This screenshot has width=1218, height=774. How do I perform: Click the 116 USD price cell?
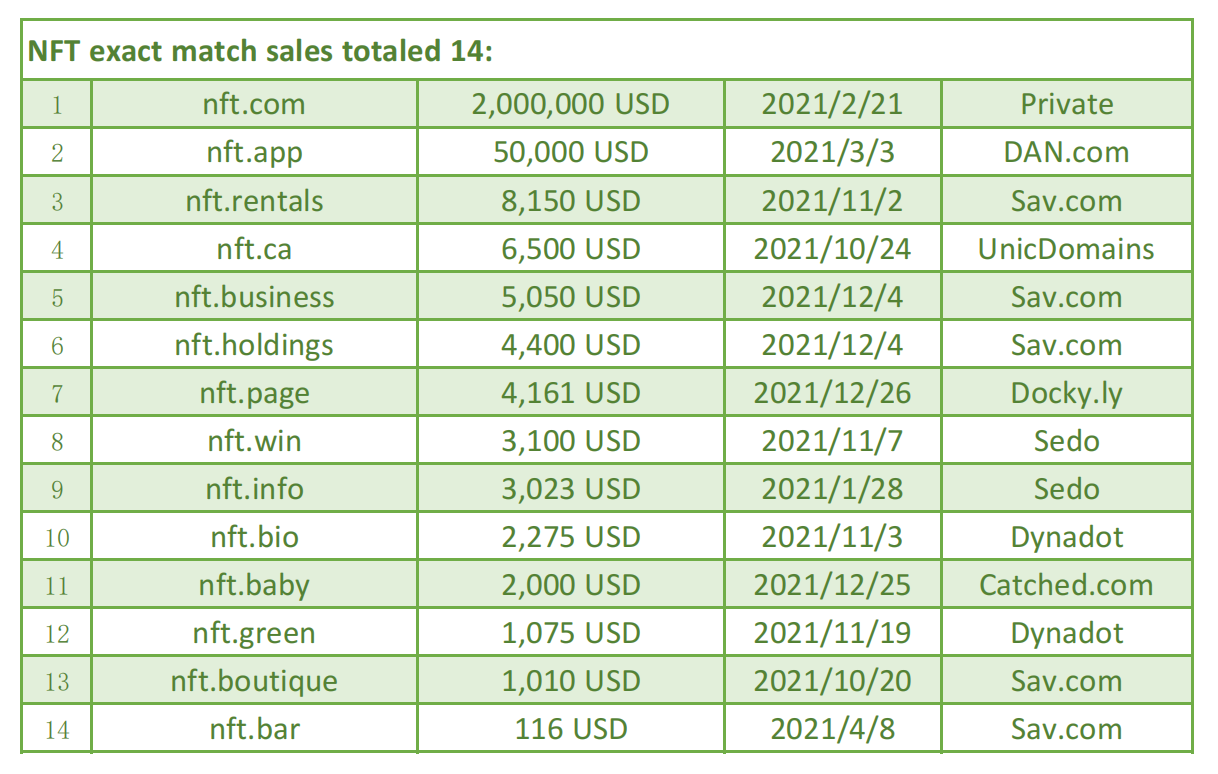(x=570, y=728)
